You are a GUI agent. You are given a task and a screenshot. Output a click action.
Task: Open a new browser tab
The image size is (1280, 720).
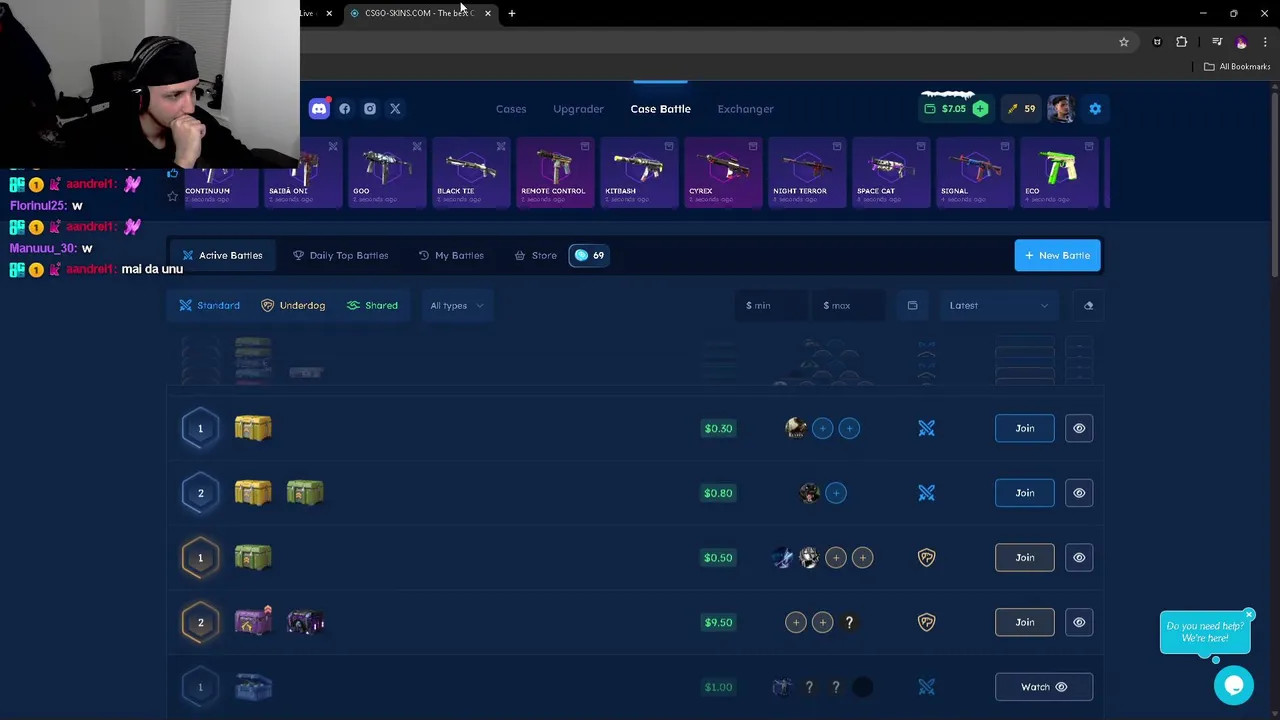[512, 13]
